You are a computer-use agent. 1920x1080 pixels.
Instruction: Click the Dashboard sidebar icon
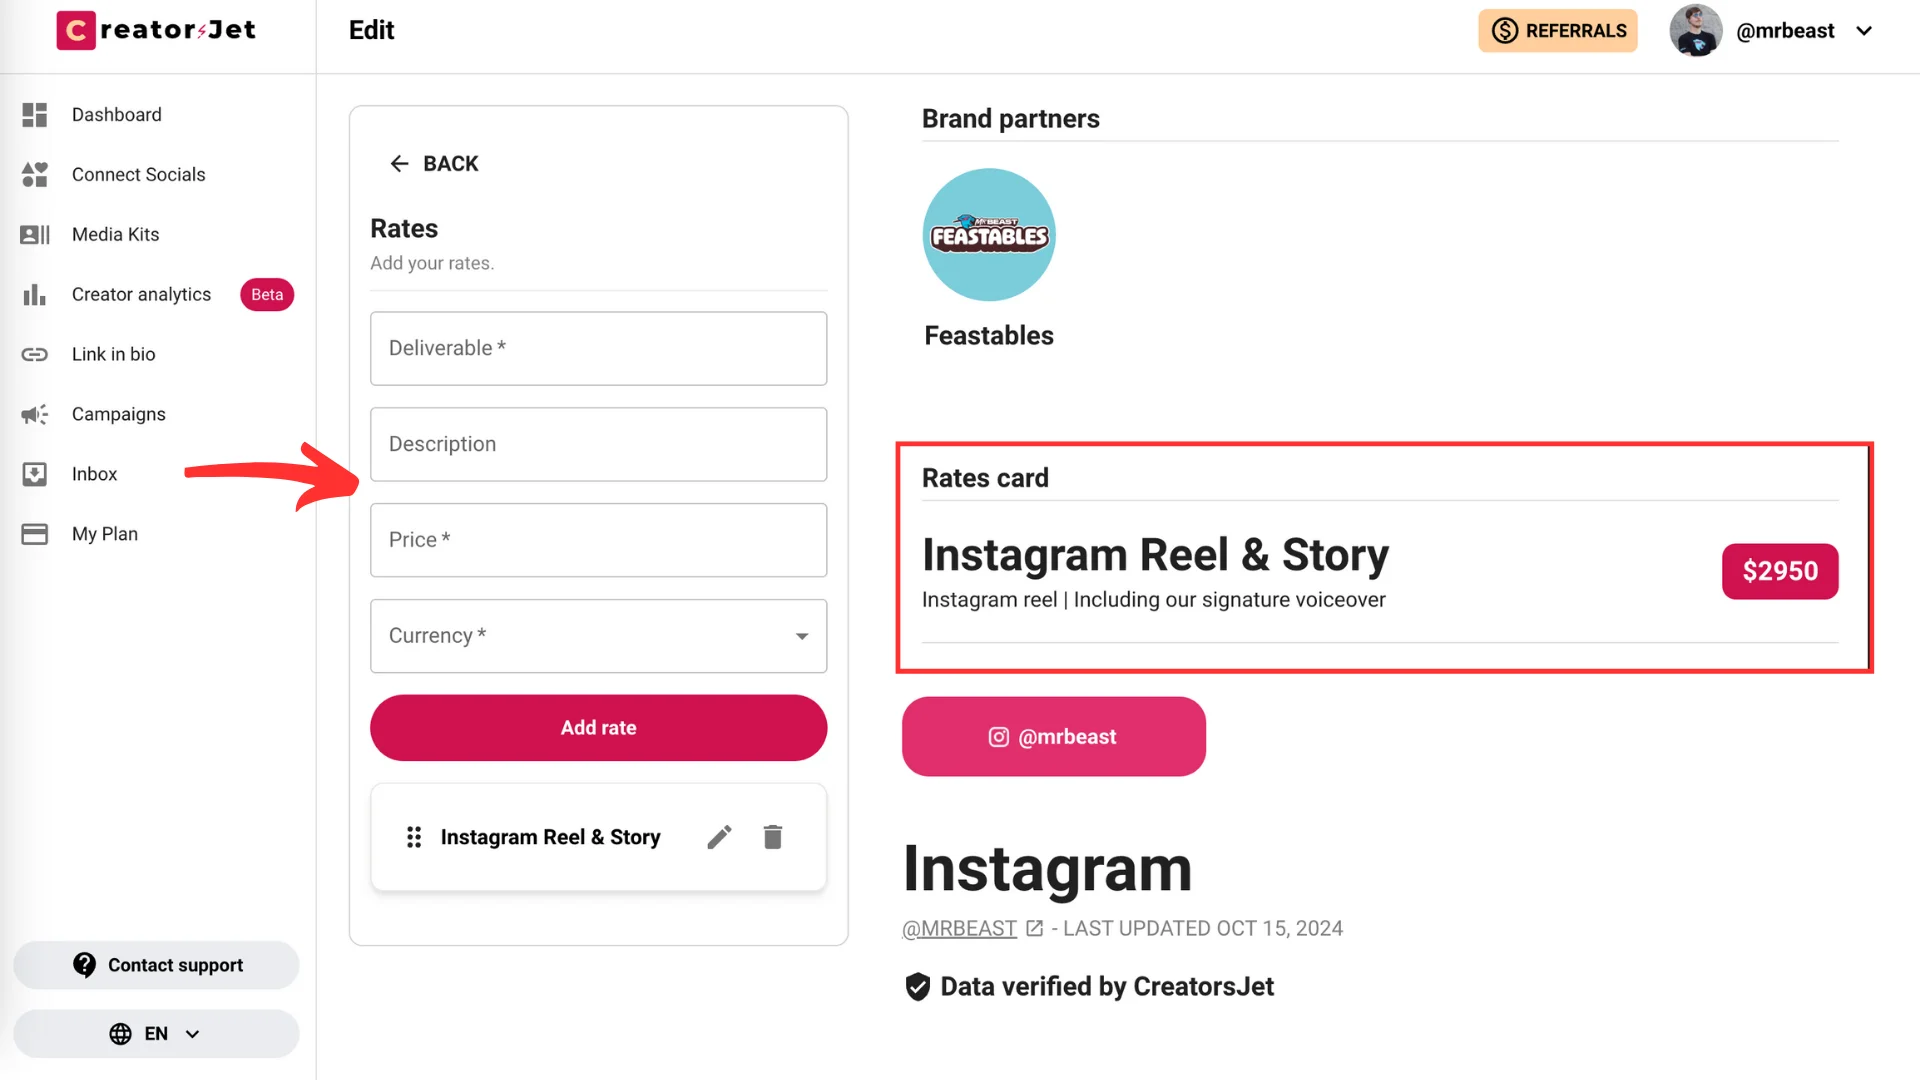click(36, 115)
